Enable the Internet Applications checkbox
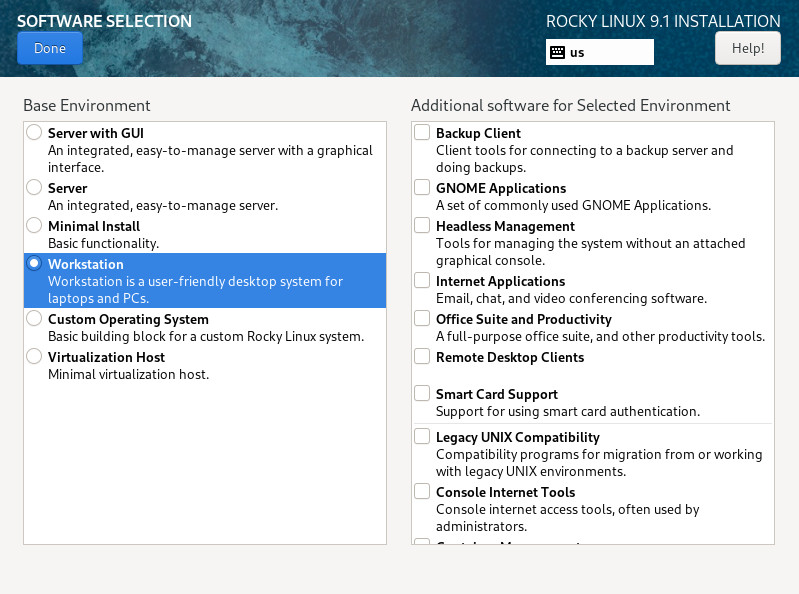 pos(422,280)
